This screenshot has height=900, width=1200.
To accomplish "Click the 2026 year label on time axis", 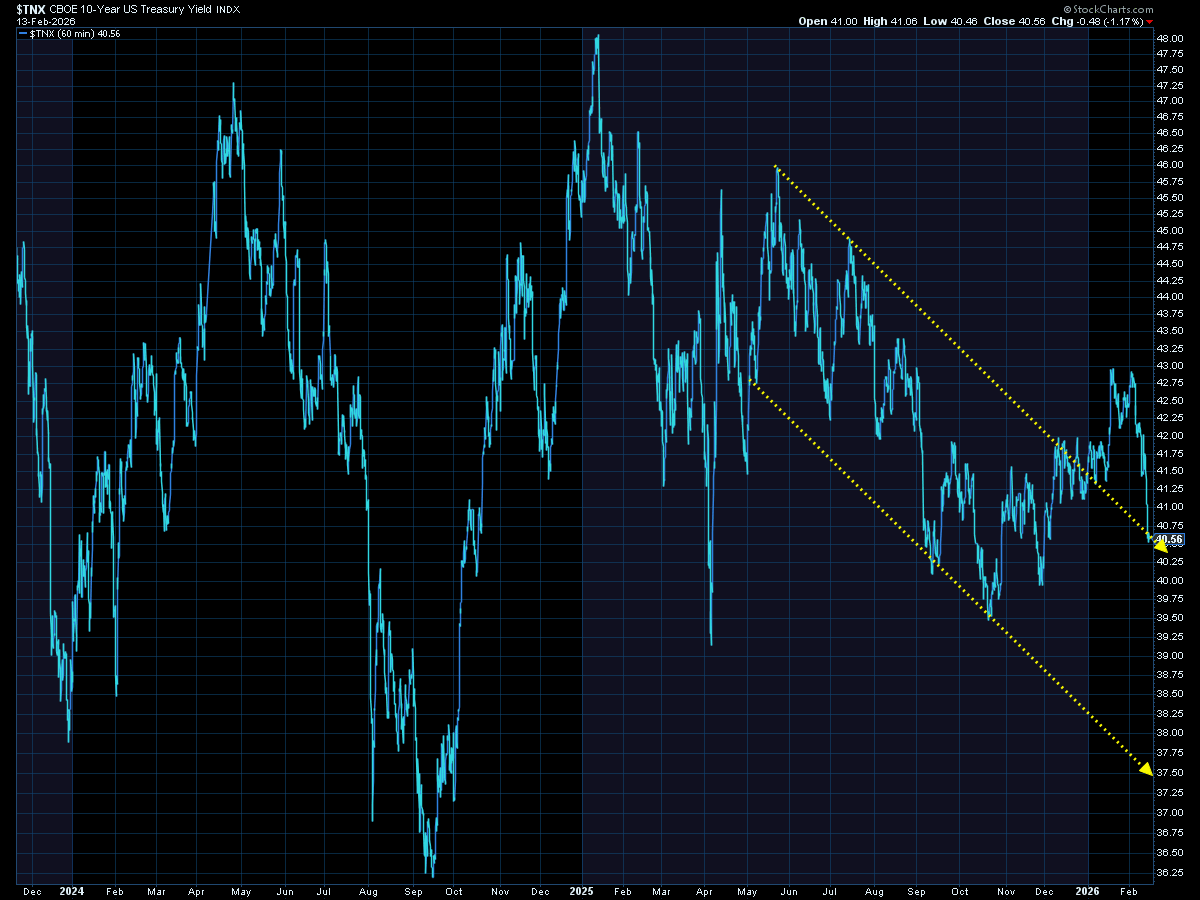I will click(1088, 890).
